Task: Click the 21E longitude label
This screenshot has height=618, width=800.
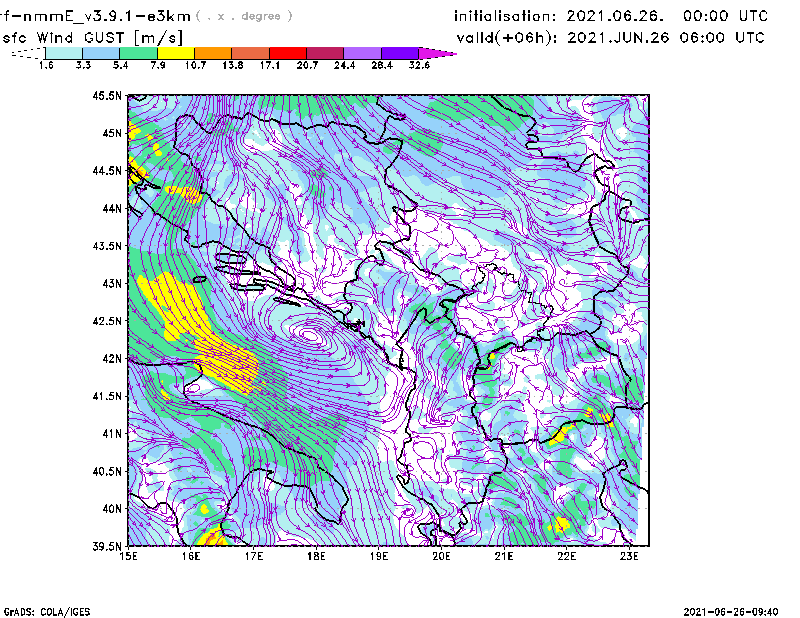Action: [504, 556]
